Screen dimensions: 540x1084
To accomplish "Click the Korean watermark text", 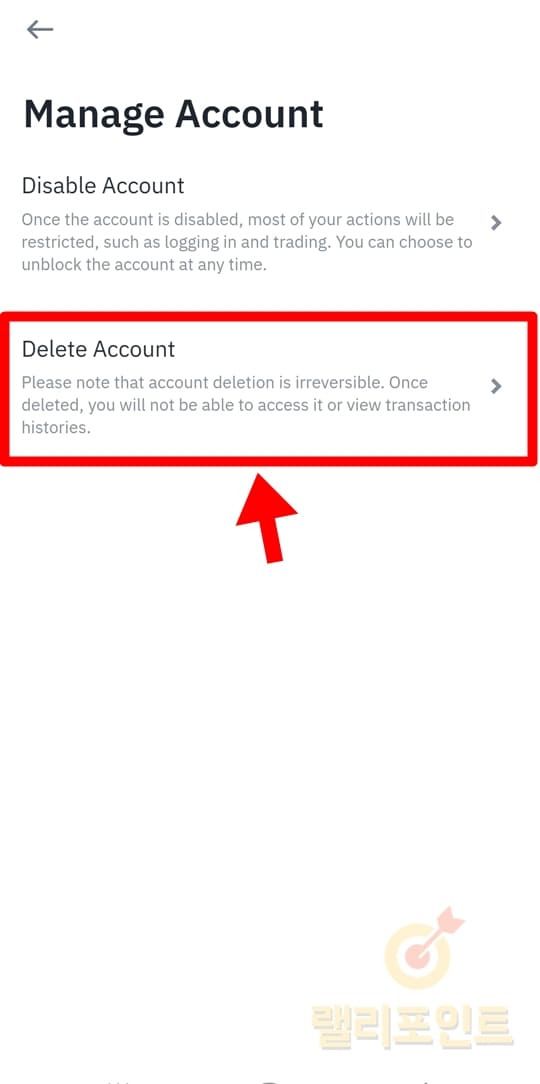I will click(412, 1026).
